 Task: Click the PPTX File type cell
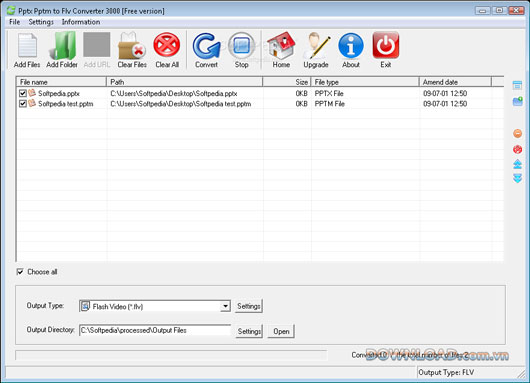(x=329, y=93)
